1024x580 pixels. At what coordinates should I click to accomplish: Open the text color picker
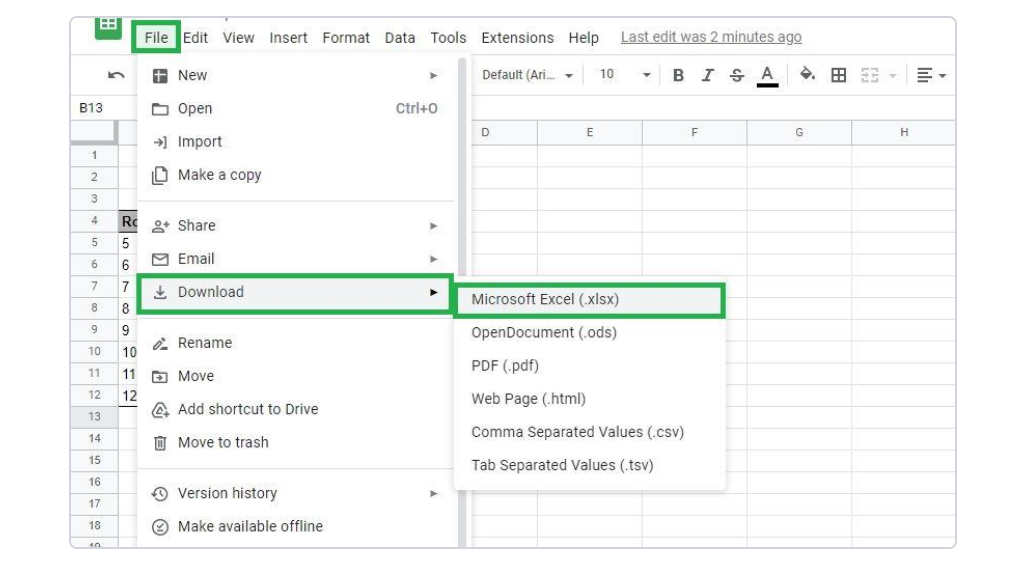point(767,76)
